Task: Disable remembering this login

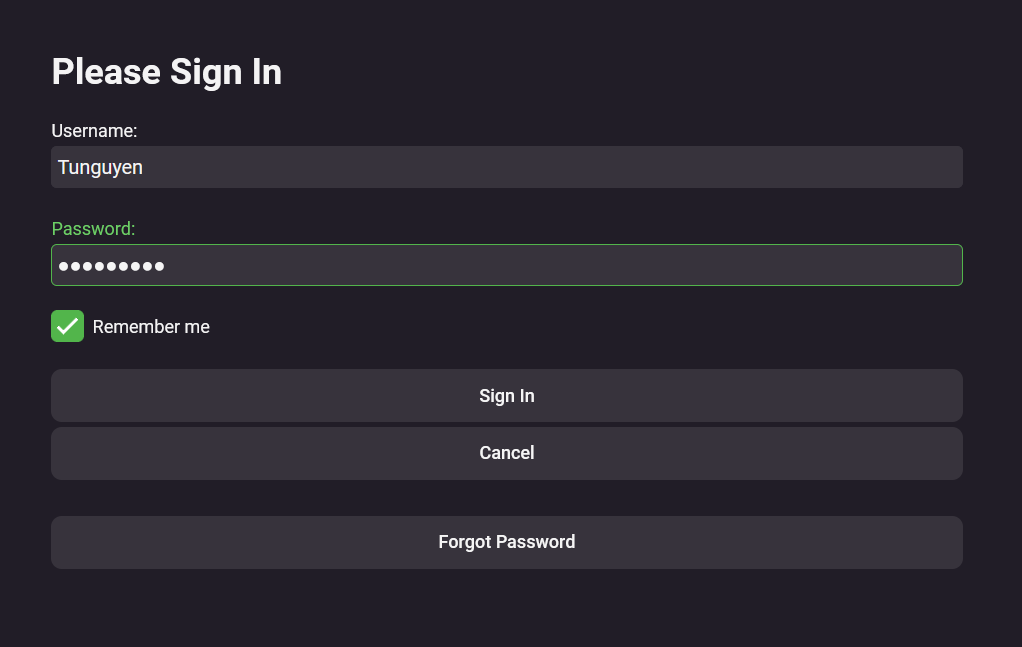Action: coord(67,326)
